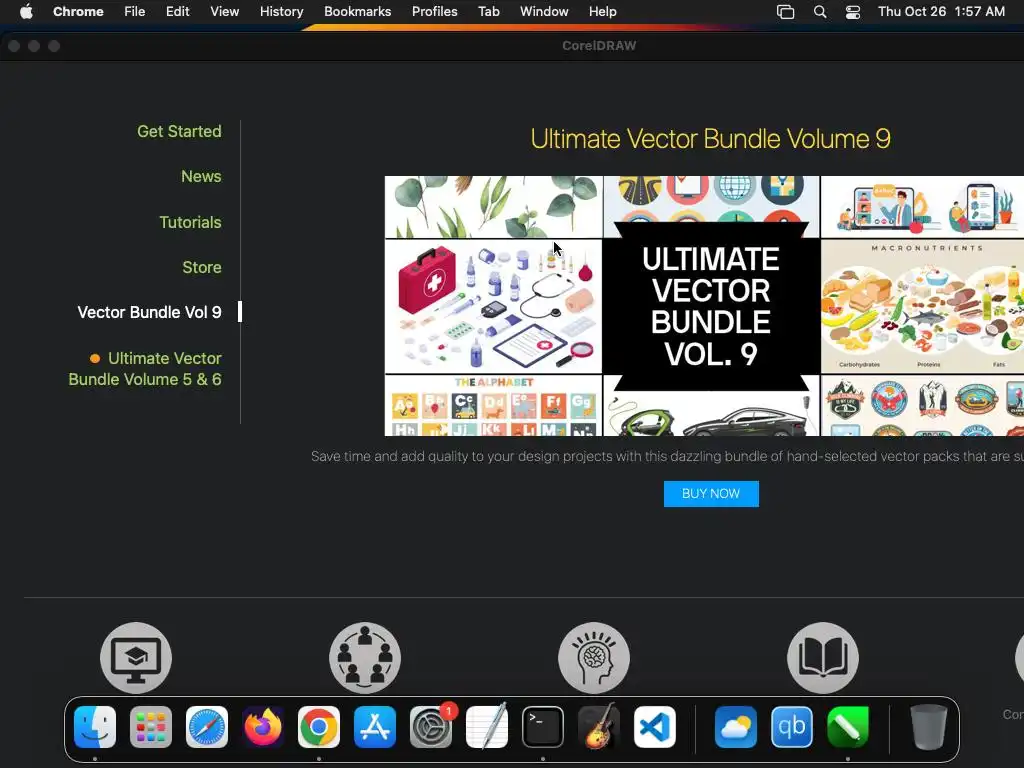The height and width of the screenshot is (768, 1024).
Task: Open Control Center in menu bar
Action: coord(853,12)
